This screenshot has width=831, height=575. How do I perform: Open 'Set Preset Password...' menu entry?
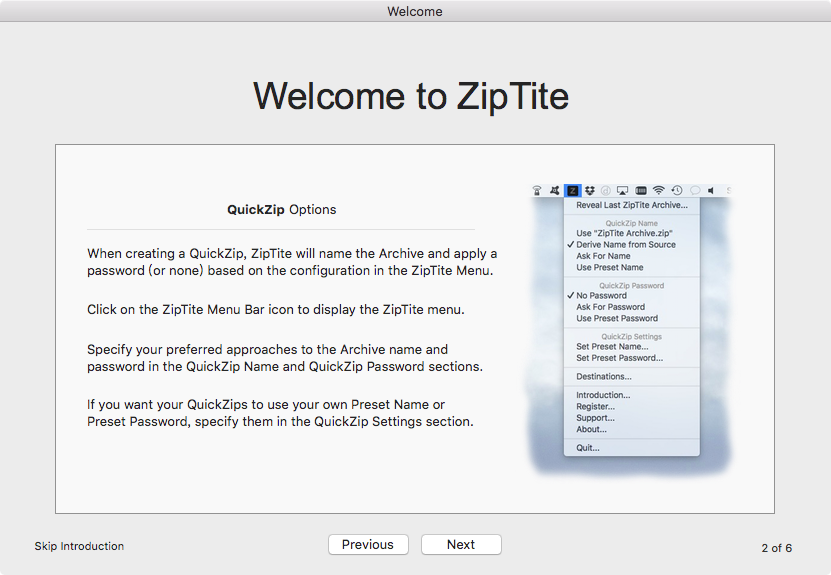632,358
